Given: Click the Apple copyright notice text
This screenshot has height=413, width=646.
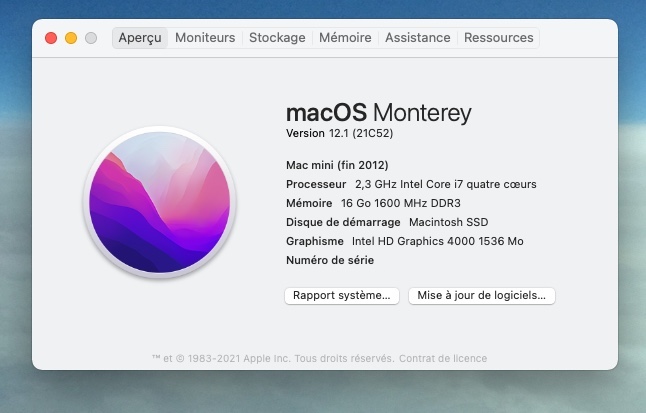Looking at the screenshot, I should click(273, 359).
